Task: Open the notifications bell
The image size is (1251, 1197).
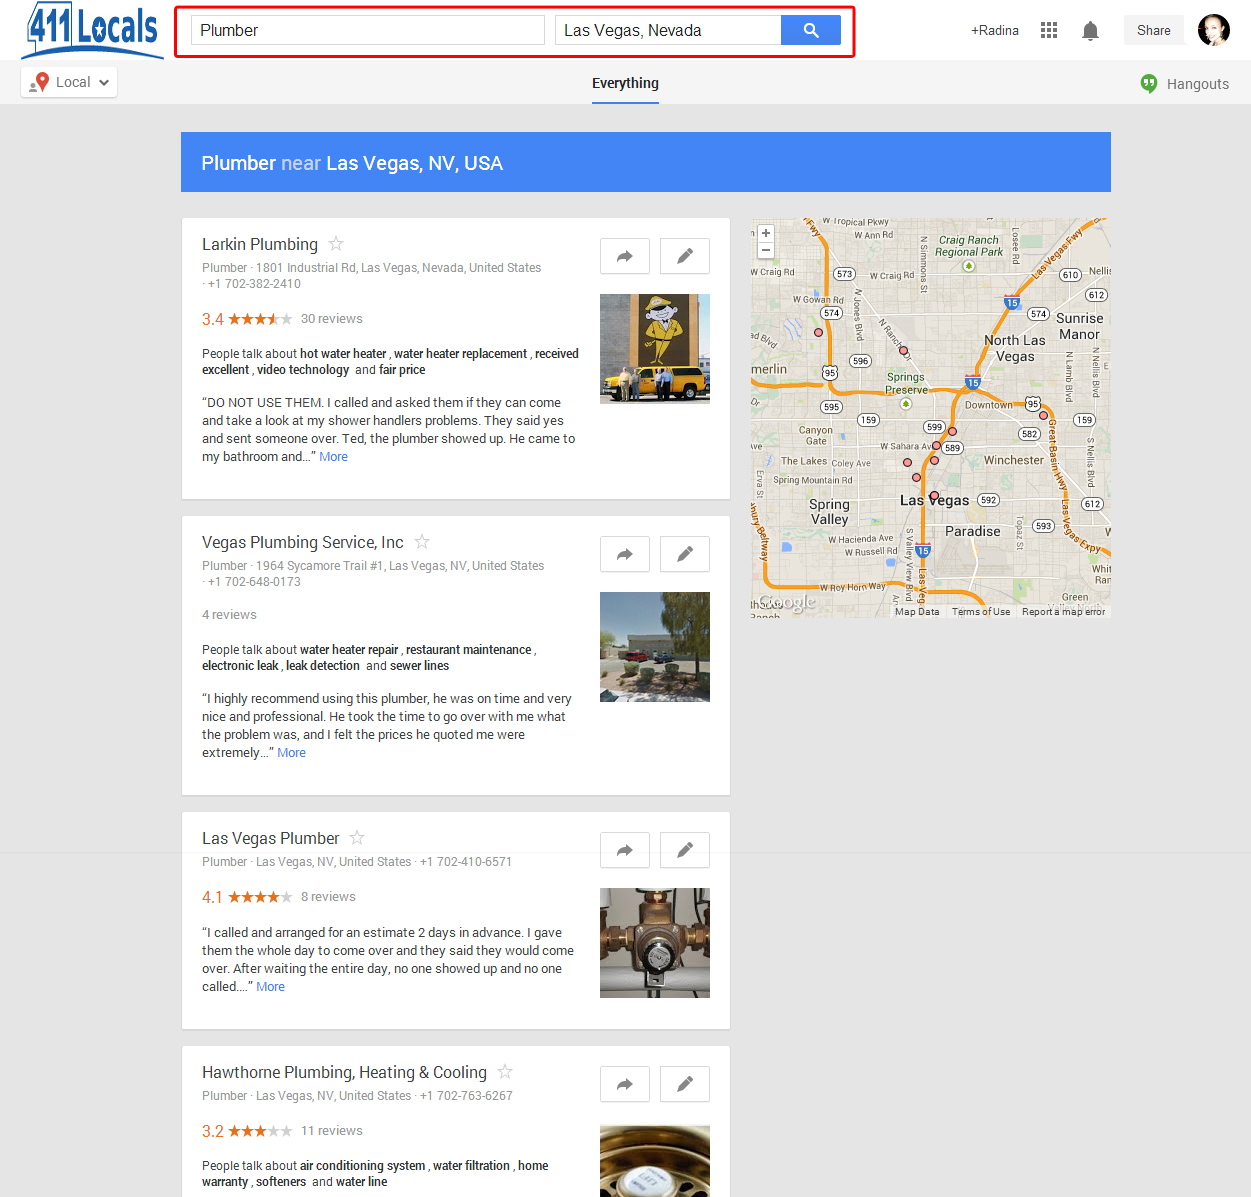Action: [x=1091, y=31]
